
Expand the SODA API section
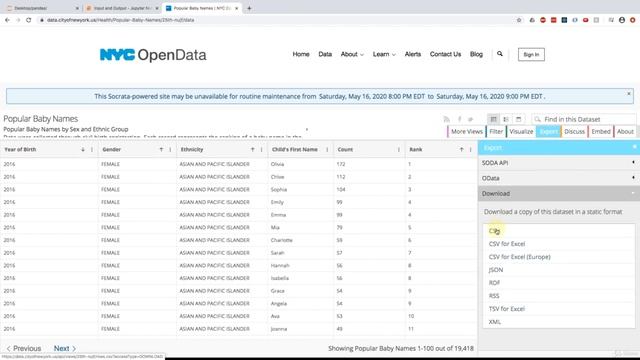(x=559, y=163)
